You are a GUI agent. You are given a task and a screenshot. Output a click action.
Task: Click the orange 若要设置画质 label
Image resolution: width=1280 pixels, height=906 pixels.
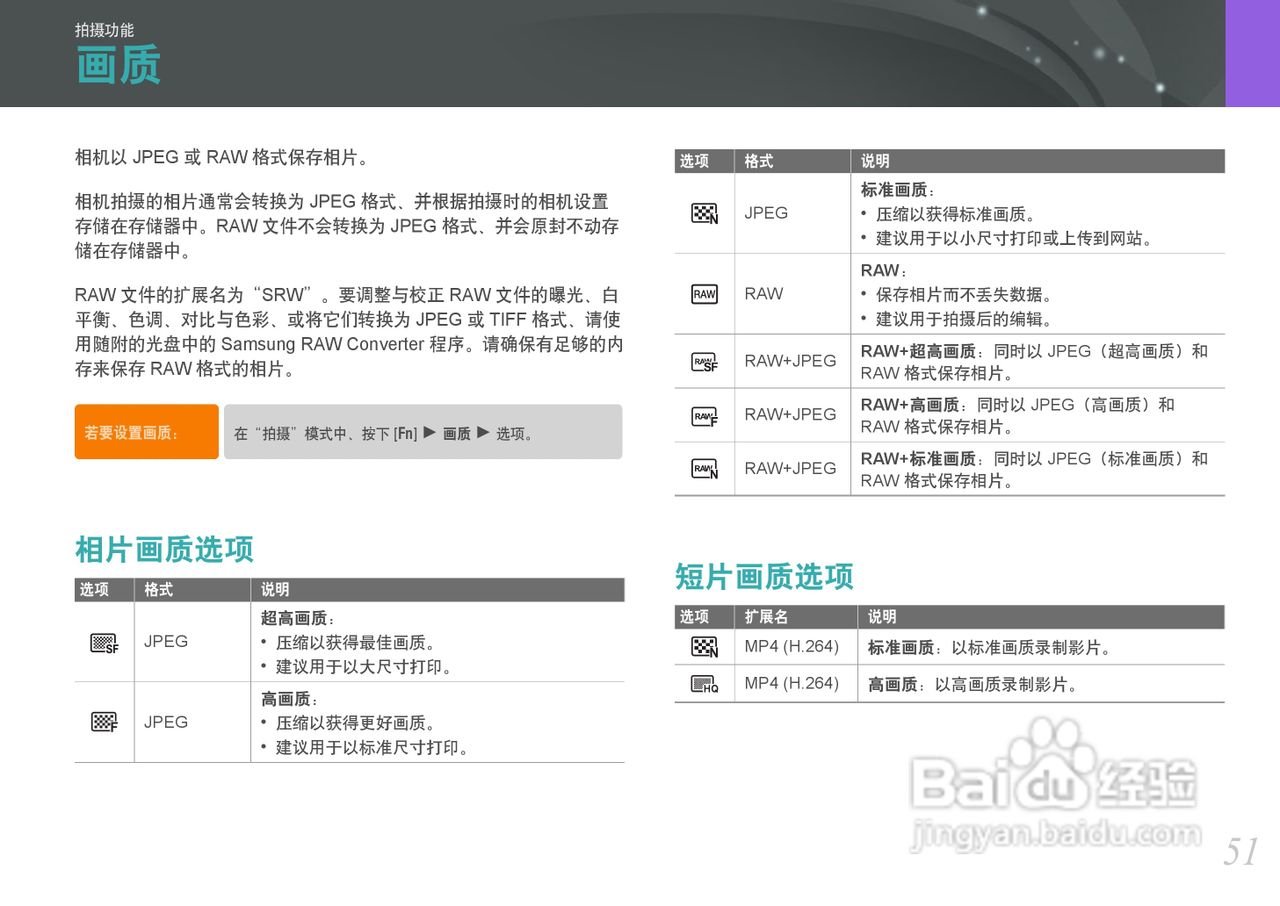pos(146,432)
